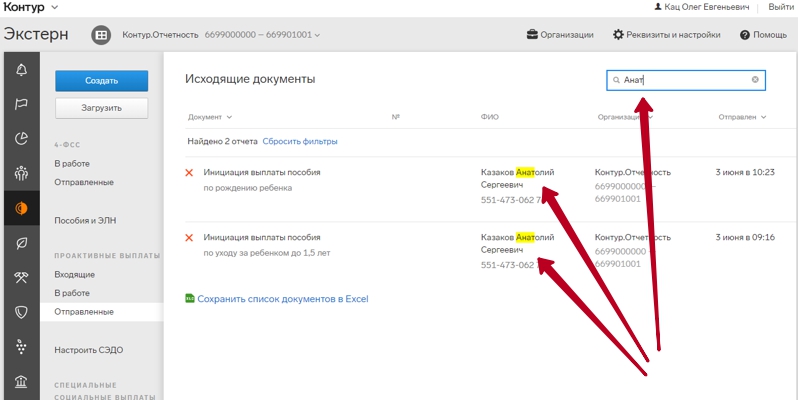798x400 pixels.
Task: Click the Загрузить button
Action: tap(101, 108)
